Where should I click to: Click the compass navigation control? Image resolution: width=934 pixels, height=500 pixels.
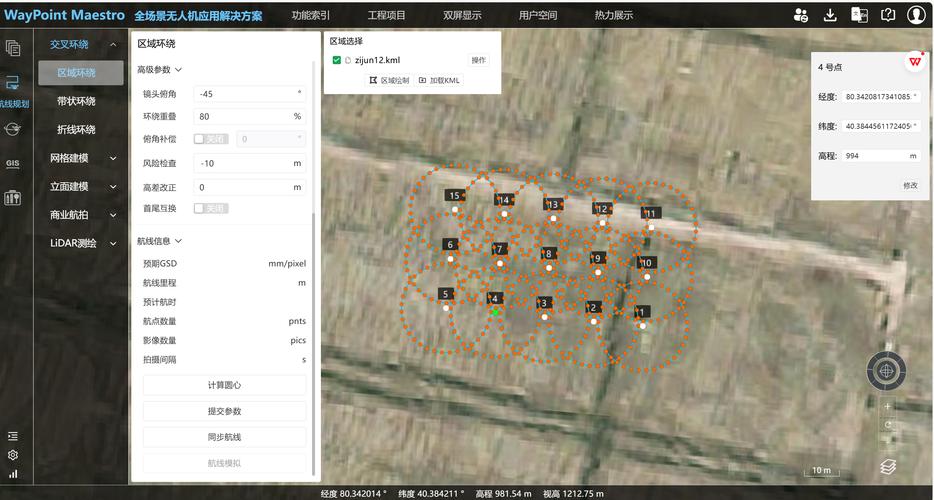point(886,372)
